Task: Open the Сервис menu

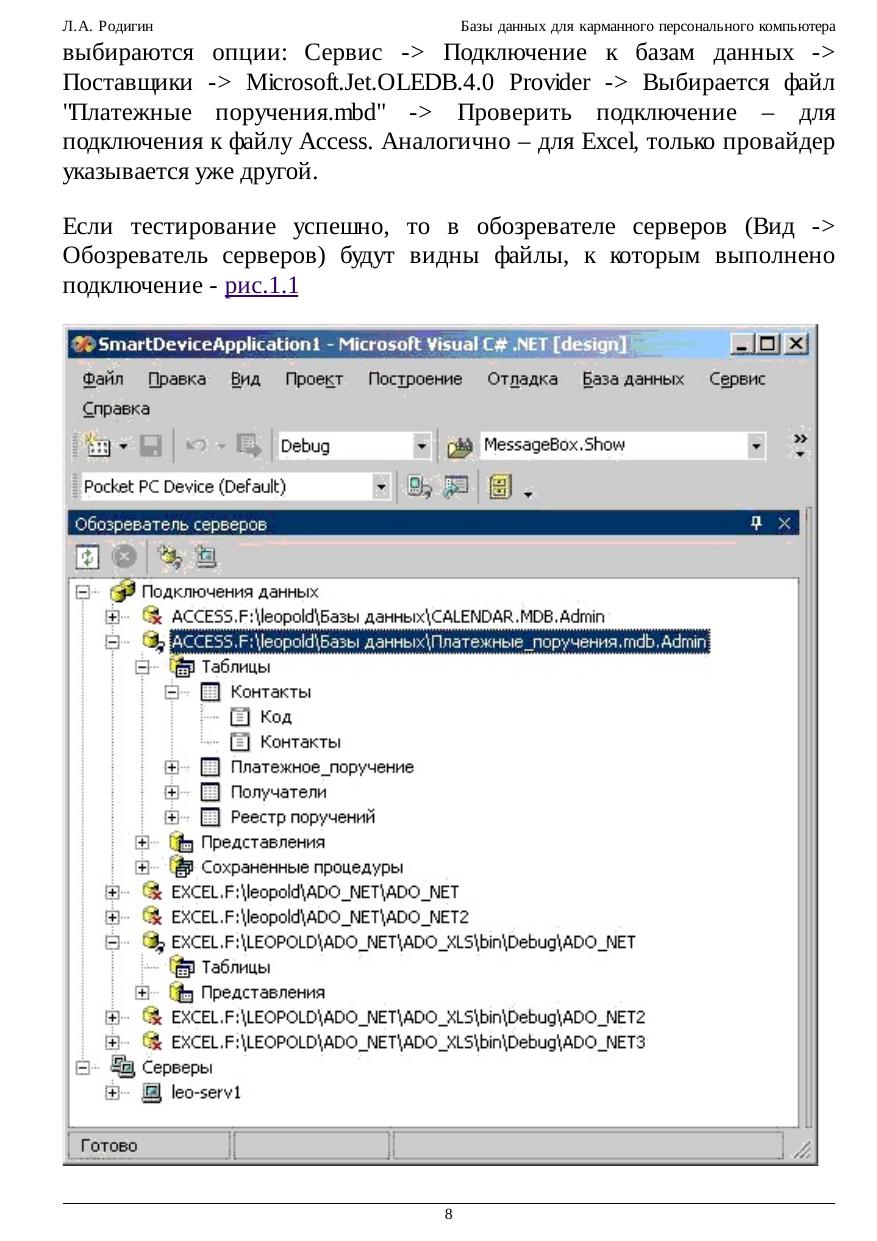Action: click(x=737, y=379)
